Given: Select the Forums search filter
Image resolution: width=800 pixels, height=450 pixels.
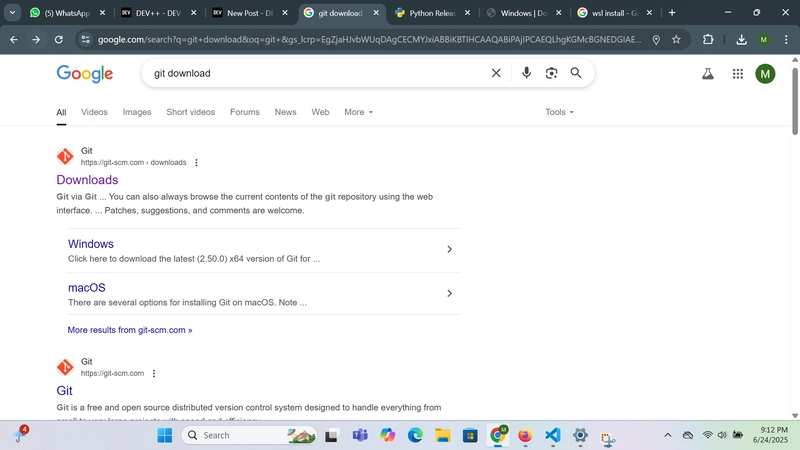Looking at the screenshot, I should coord(244,112).
